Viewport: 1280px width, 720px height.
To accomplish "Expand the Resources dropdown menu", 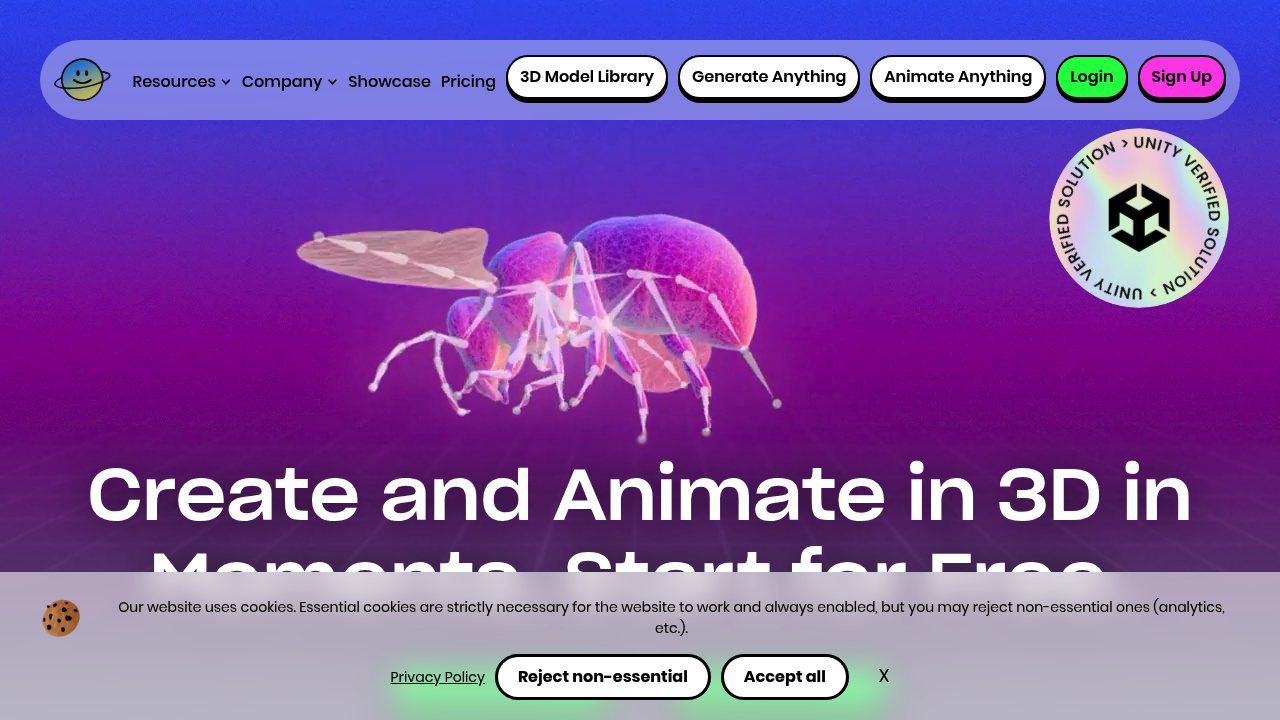I will [181, 82].
